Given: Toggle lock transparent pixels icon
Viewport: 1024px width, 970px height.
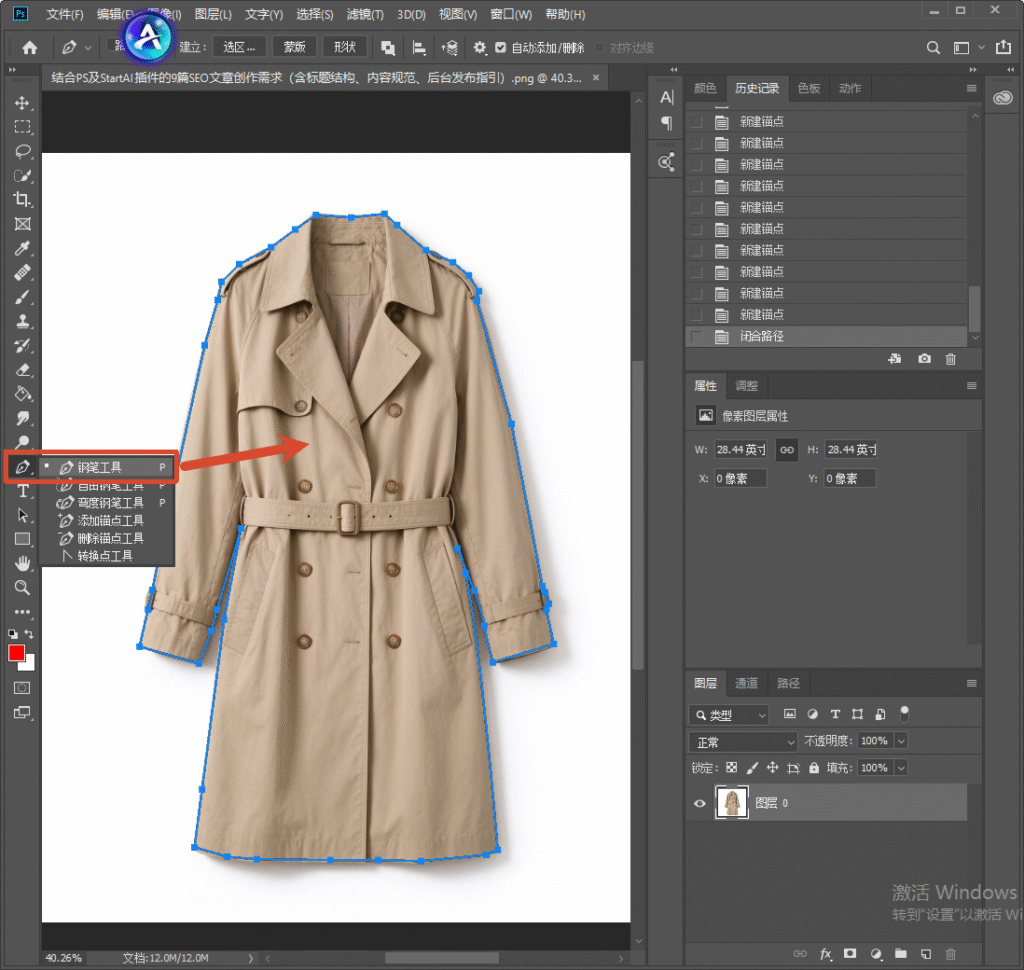Looking at the screenshot, I should 731,768.
